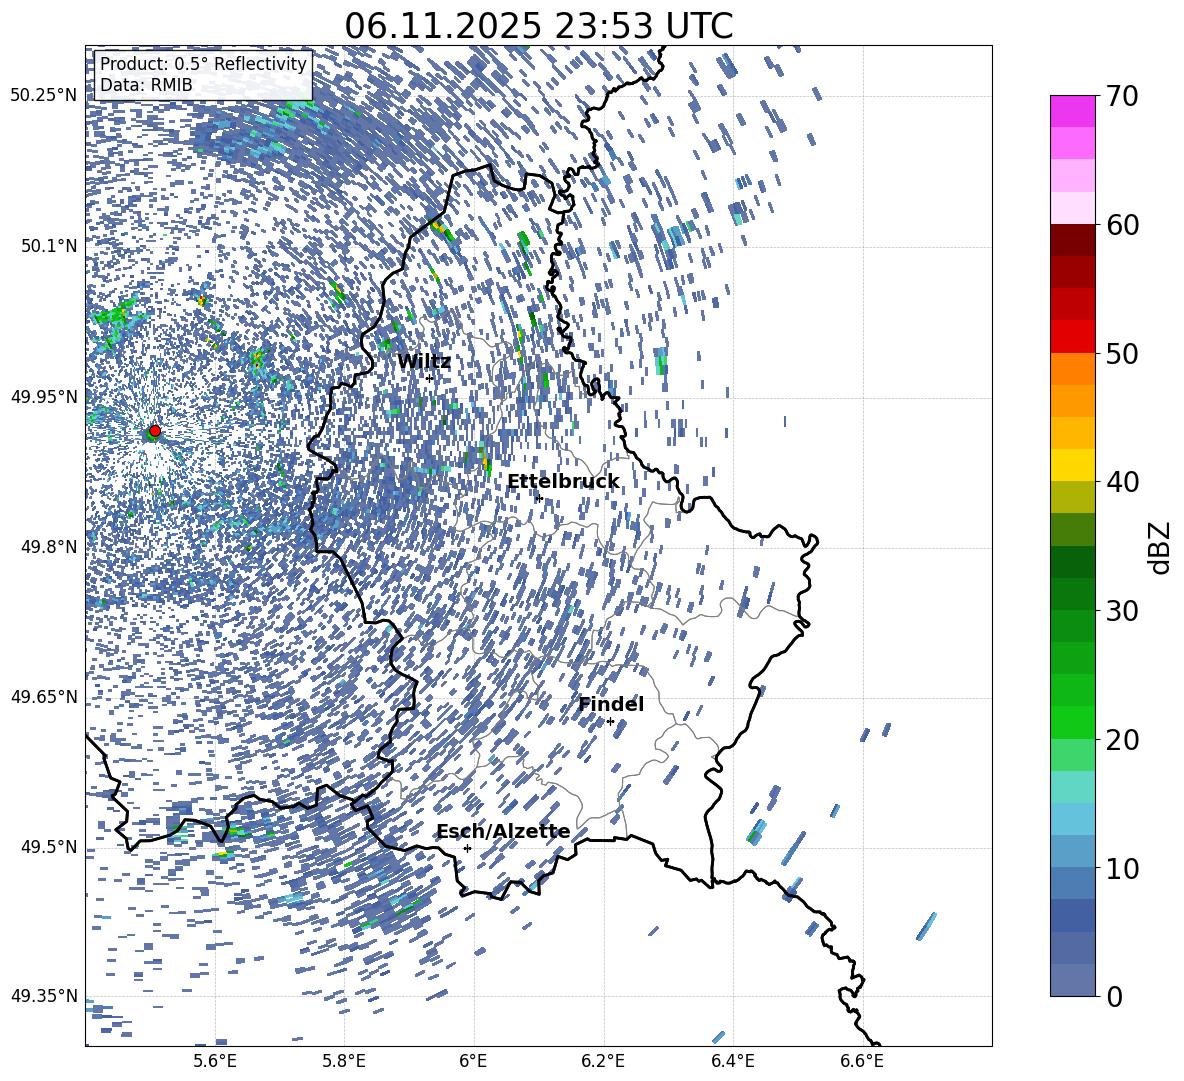The height and width of the screenshot is (1081, 1184).
Task: Click the 'Data: RMIB' text
Action: [146, 85]
